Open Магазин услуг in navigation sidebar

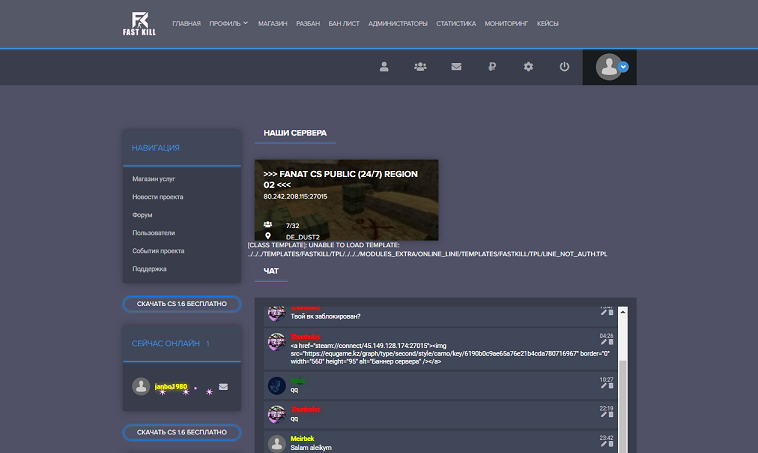[x=153, y=179]
